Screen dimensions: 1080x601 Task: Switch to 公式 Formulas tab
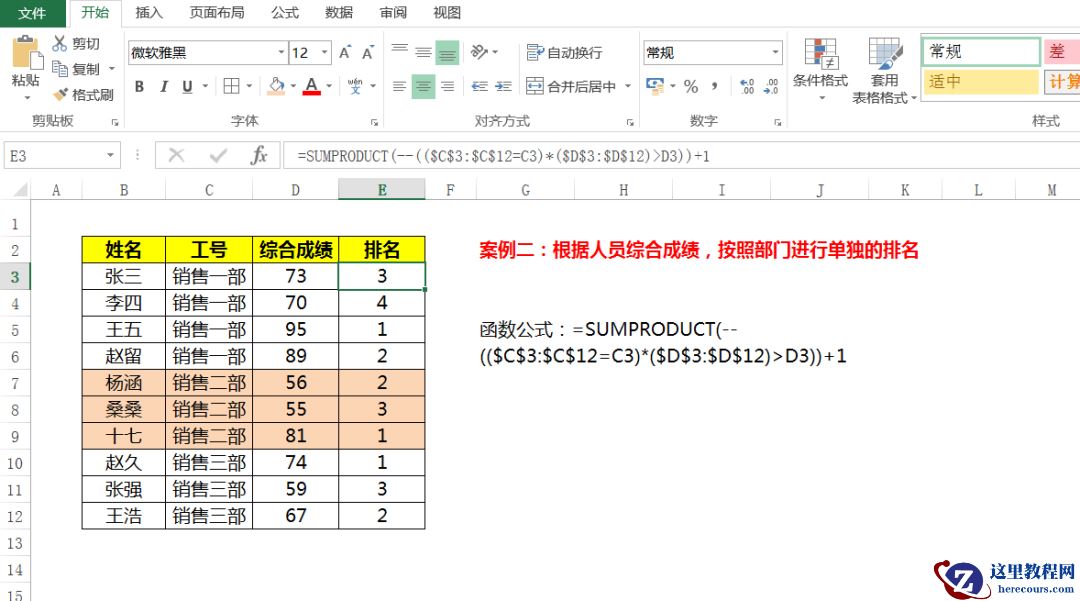pos(284,12)
